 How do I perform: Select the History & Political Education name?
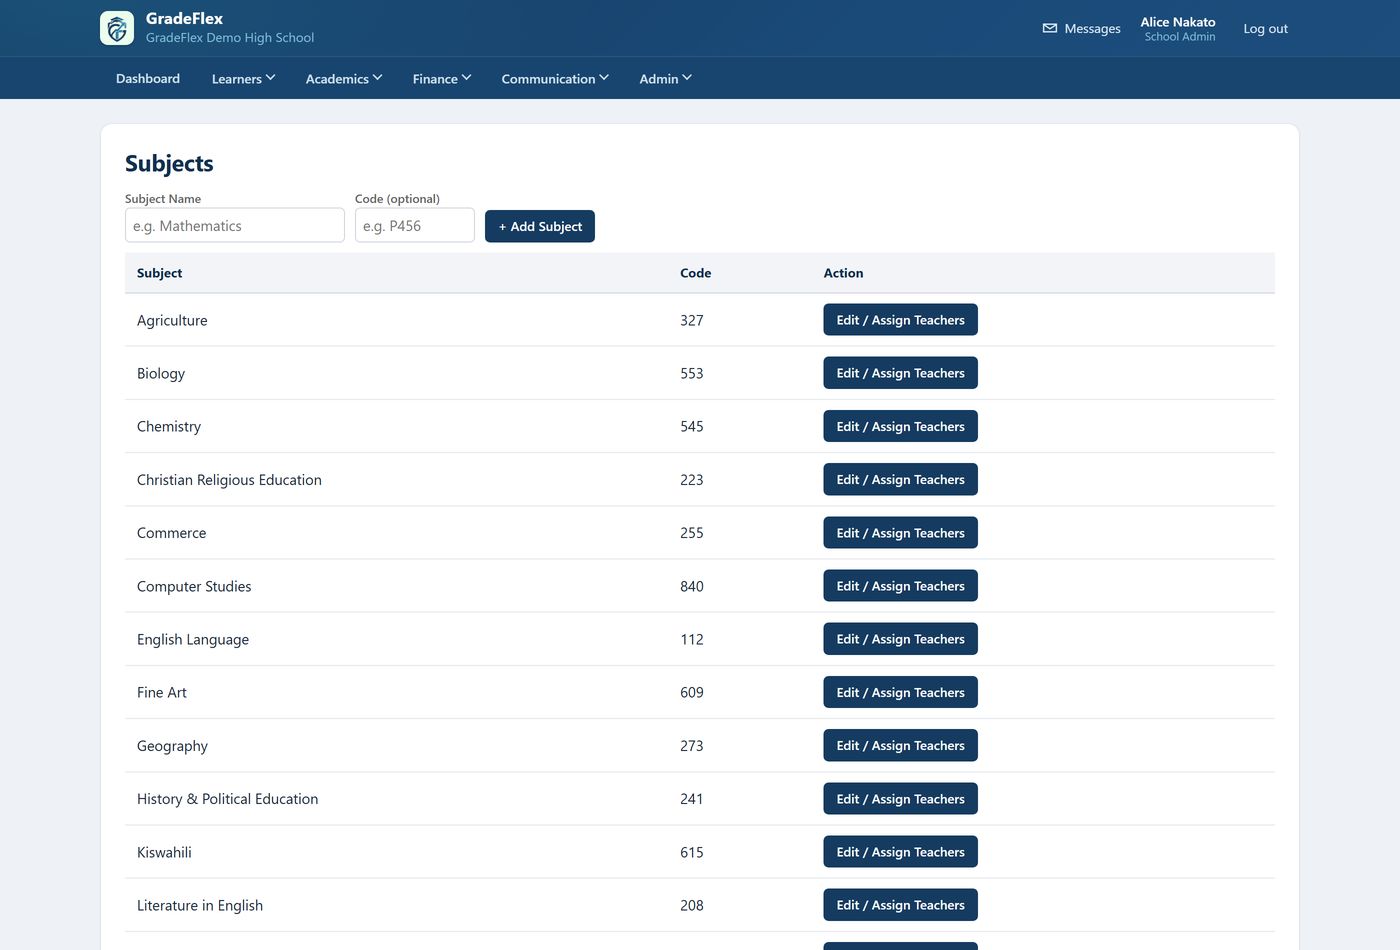tap(227, 799)
